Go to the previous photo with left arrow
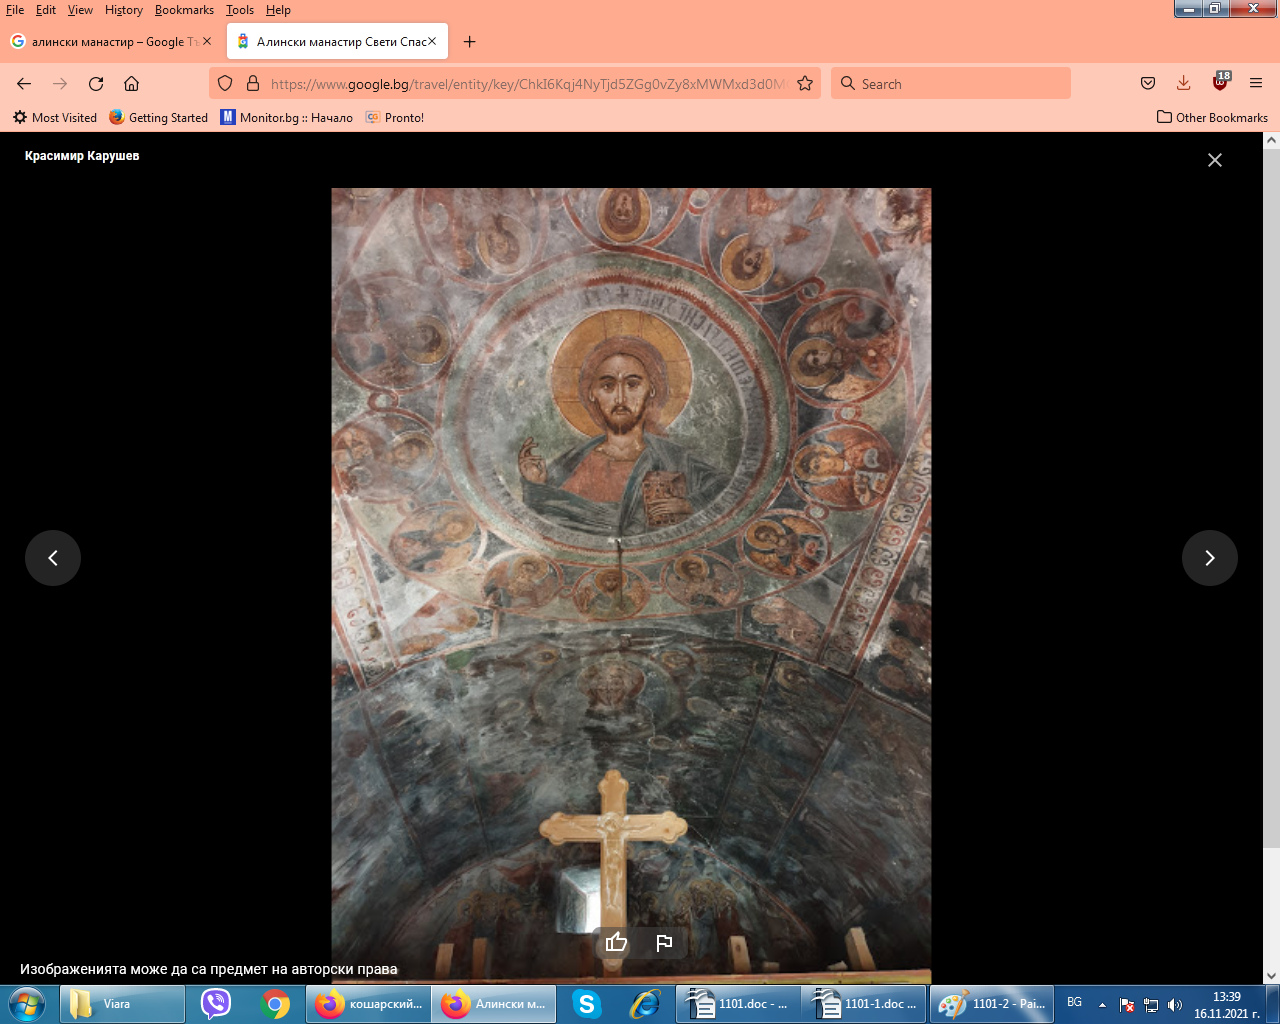The height and width of the screenshot is (1024, 1280). 53,558
